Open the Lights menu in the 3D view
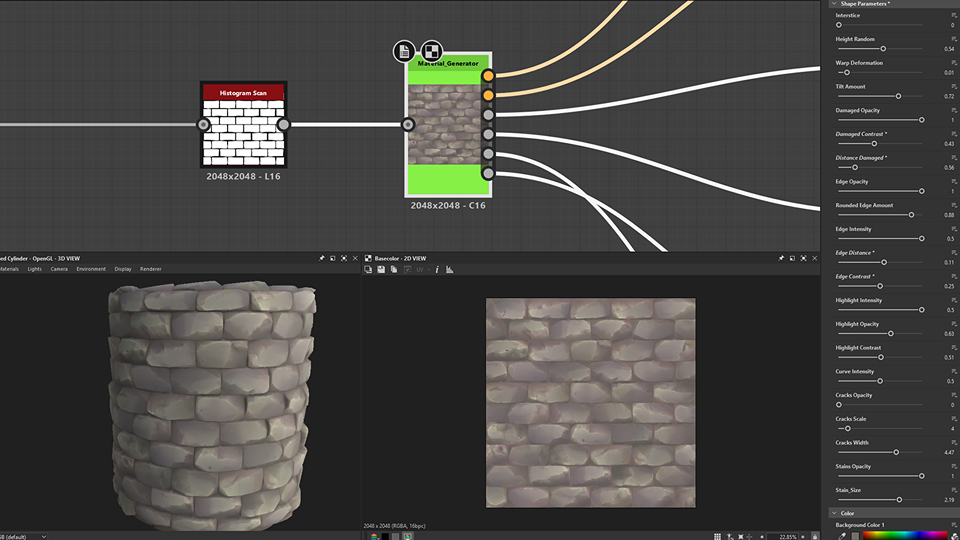Image resolution: width=960 pixels, height=540 pixels. click(x=35, y=269)
